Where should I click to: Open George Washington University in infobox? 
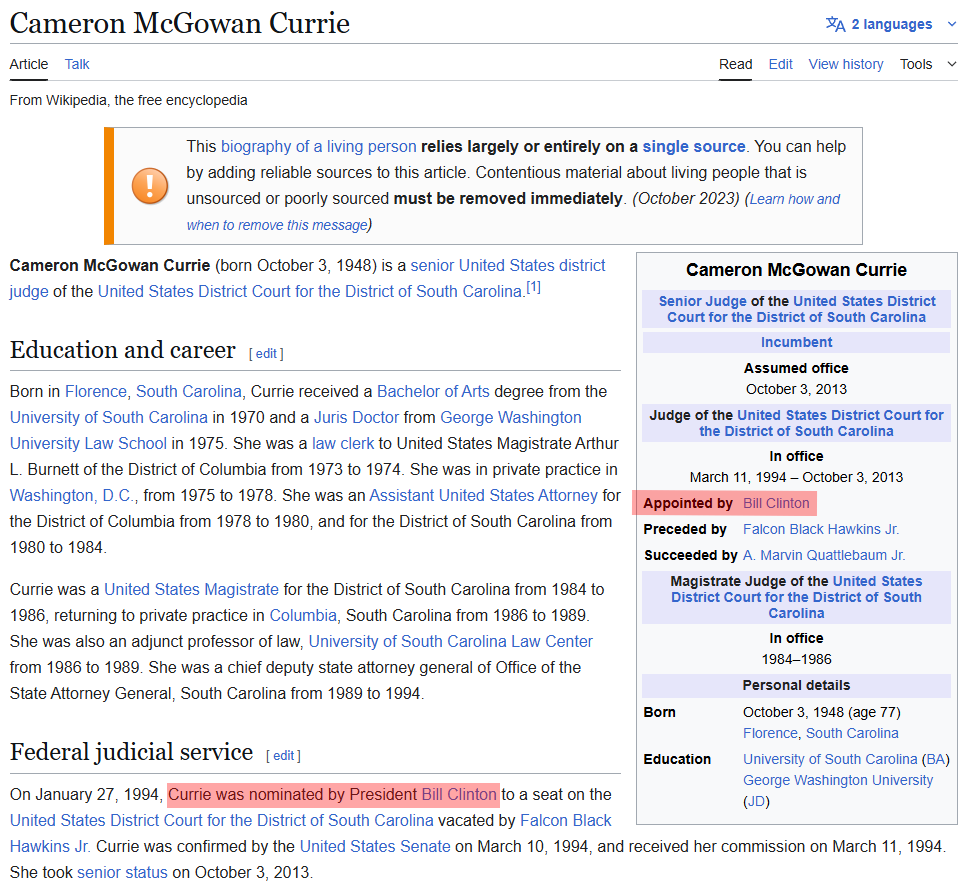pos(838,780)
